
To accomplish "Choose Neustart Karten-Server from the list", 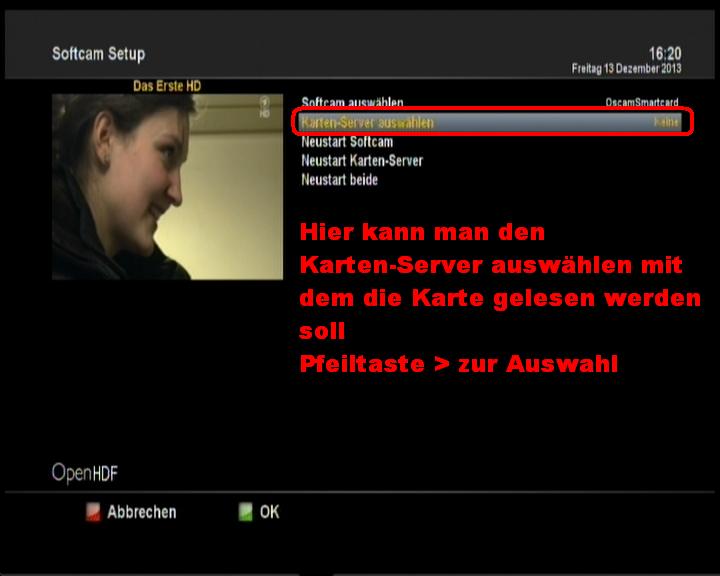I will (x=362, y=161).
